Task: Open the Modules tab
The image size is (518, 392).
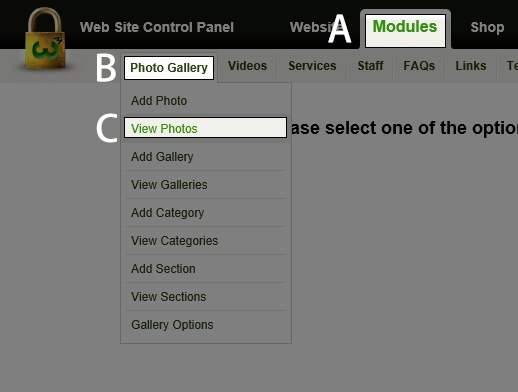Action: click(405, 30)
